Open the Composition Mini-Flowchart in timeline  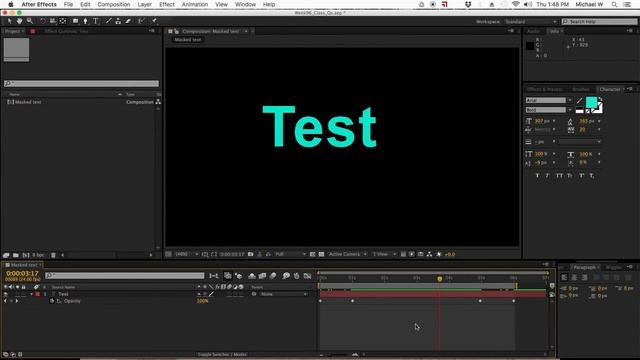[214, 276]
